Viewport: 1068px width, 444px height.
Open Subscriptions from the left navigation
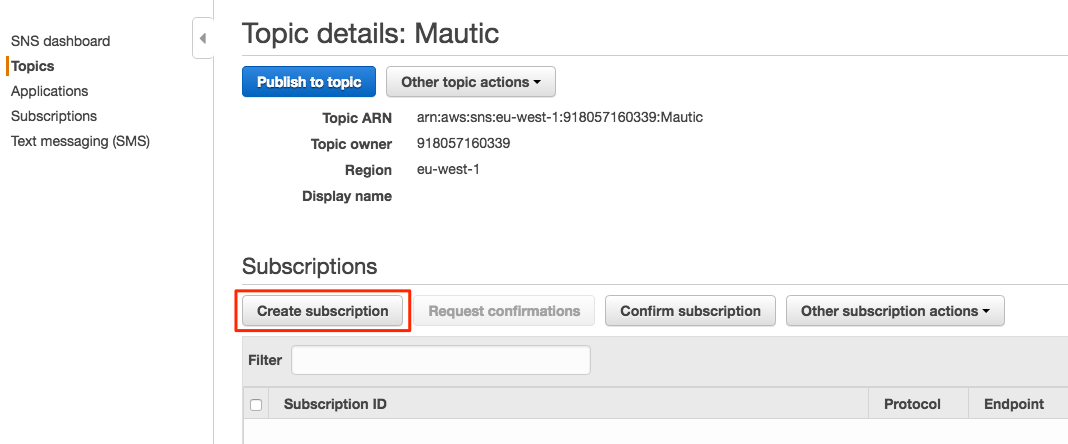point(54,116)
